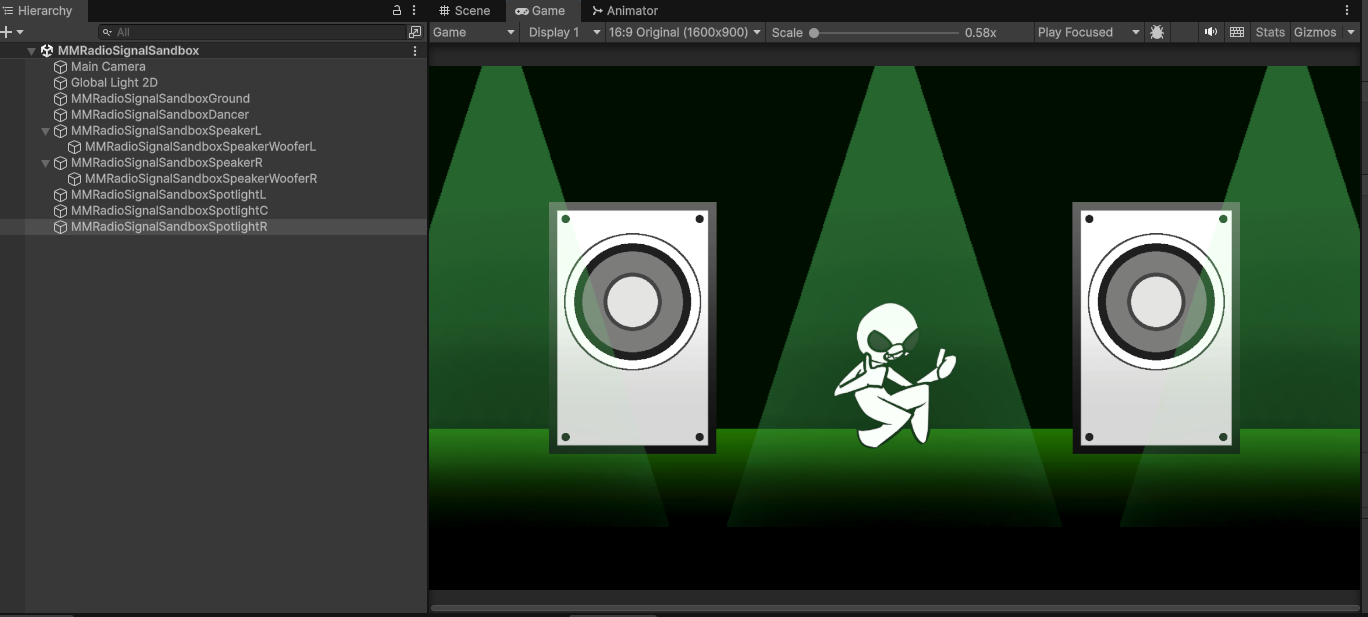1368x617 pixels.
Task: Open the Gizmos dropdown arrow
Action: pyautogui.click(x=1351, y=32)
